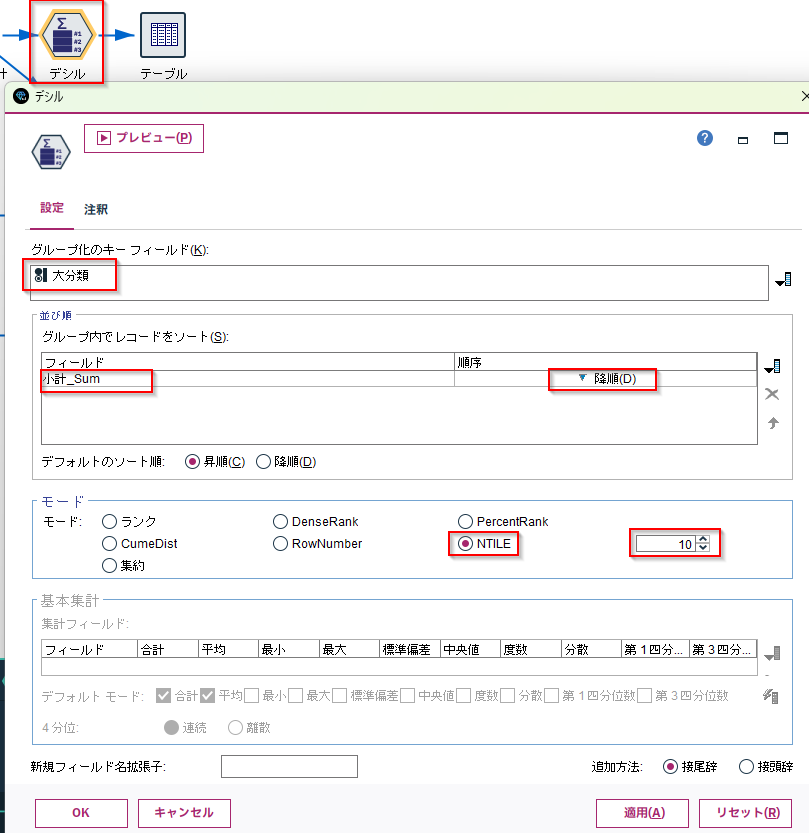Click the 順序 column header

click(606, 362)
